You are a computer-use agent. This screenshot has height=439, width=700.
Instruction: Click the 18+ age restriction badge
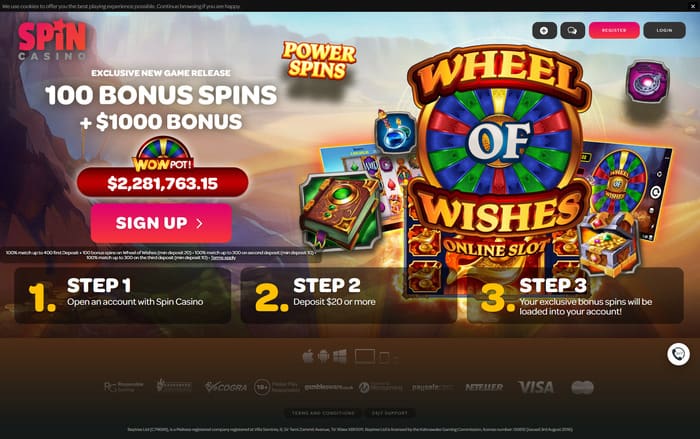(x=262, y=387)
